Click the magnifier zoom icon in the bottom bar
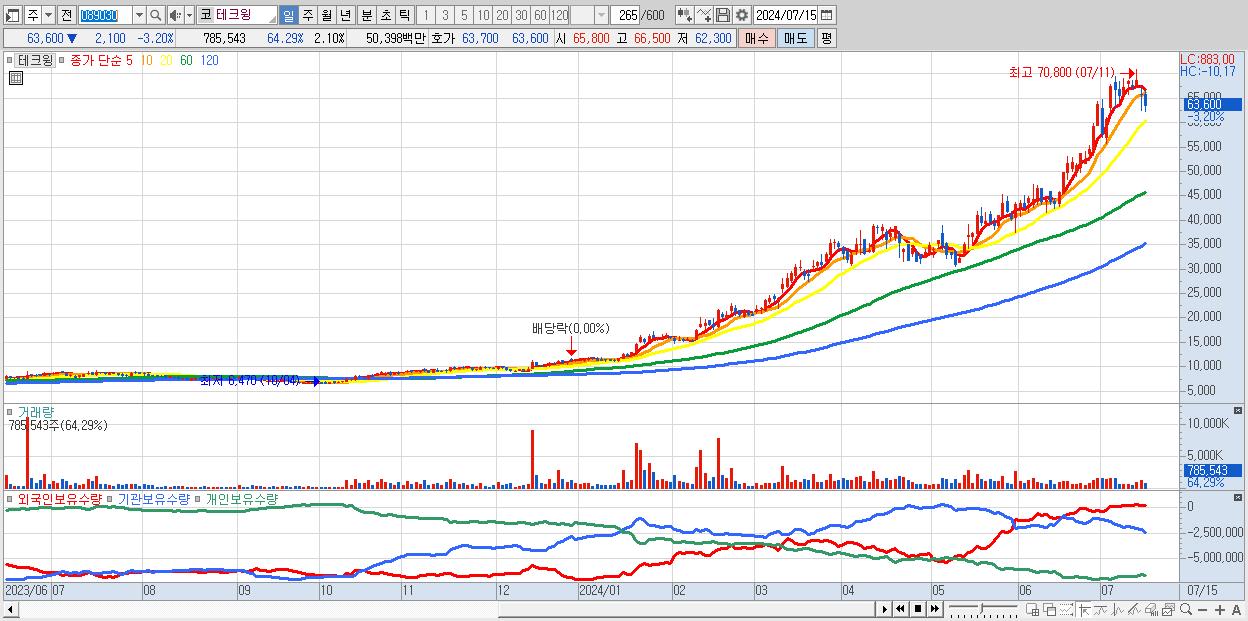 click(x=1185, y=609)
